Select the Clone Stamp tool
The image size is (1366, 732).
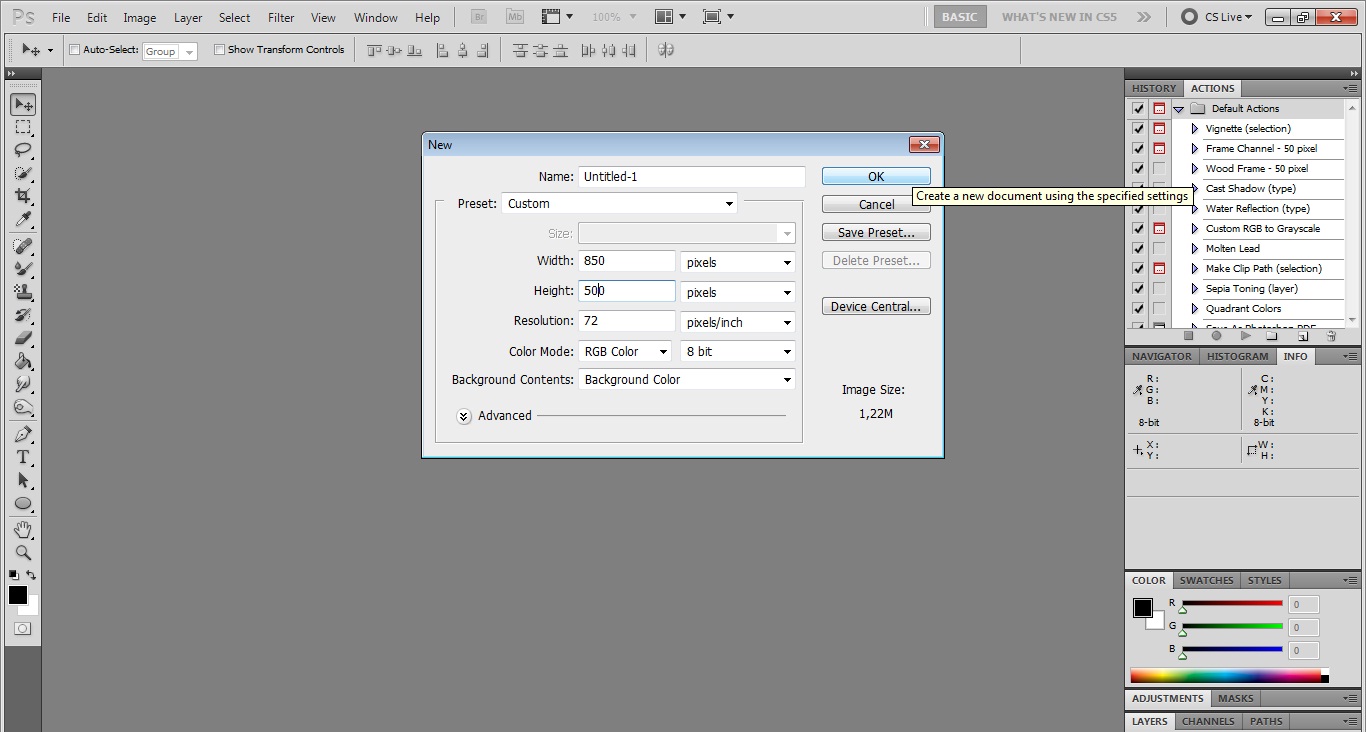tap(22, 292)
